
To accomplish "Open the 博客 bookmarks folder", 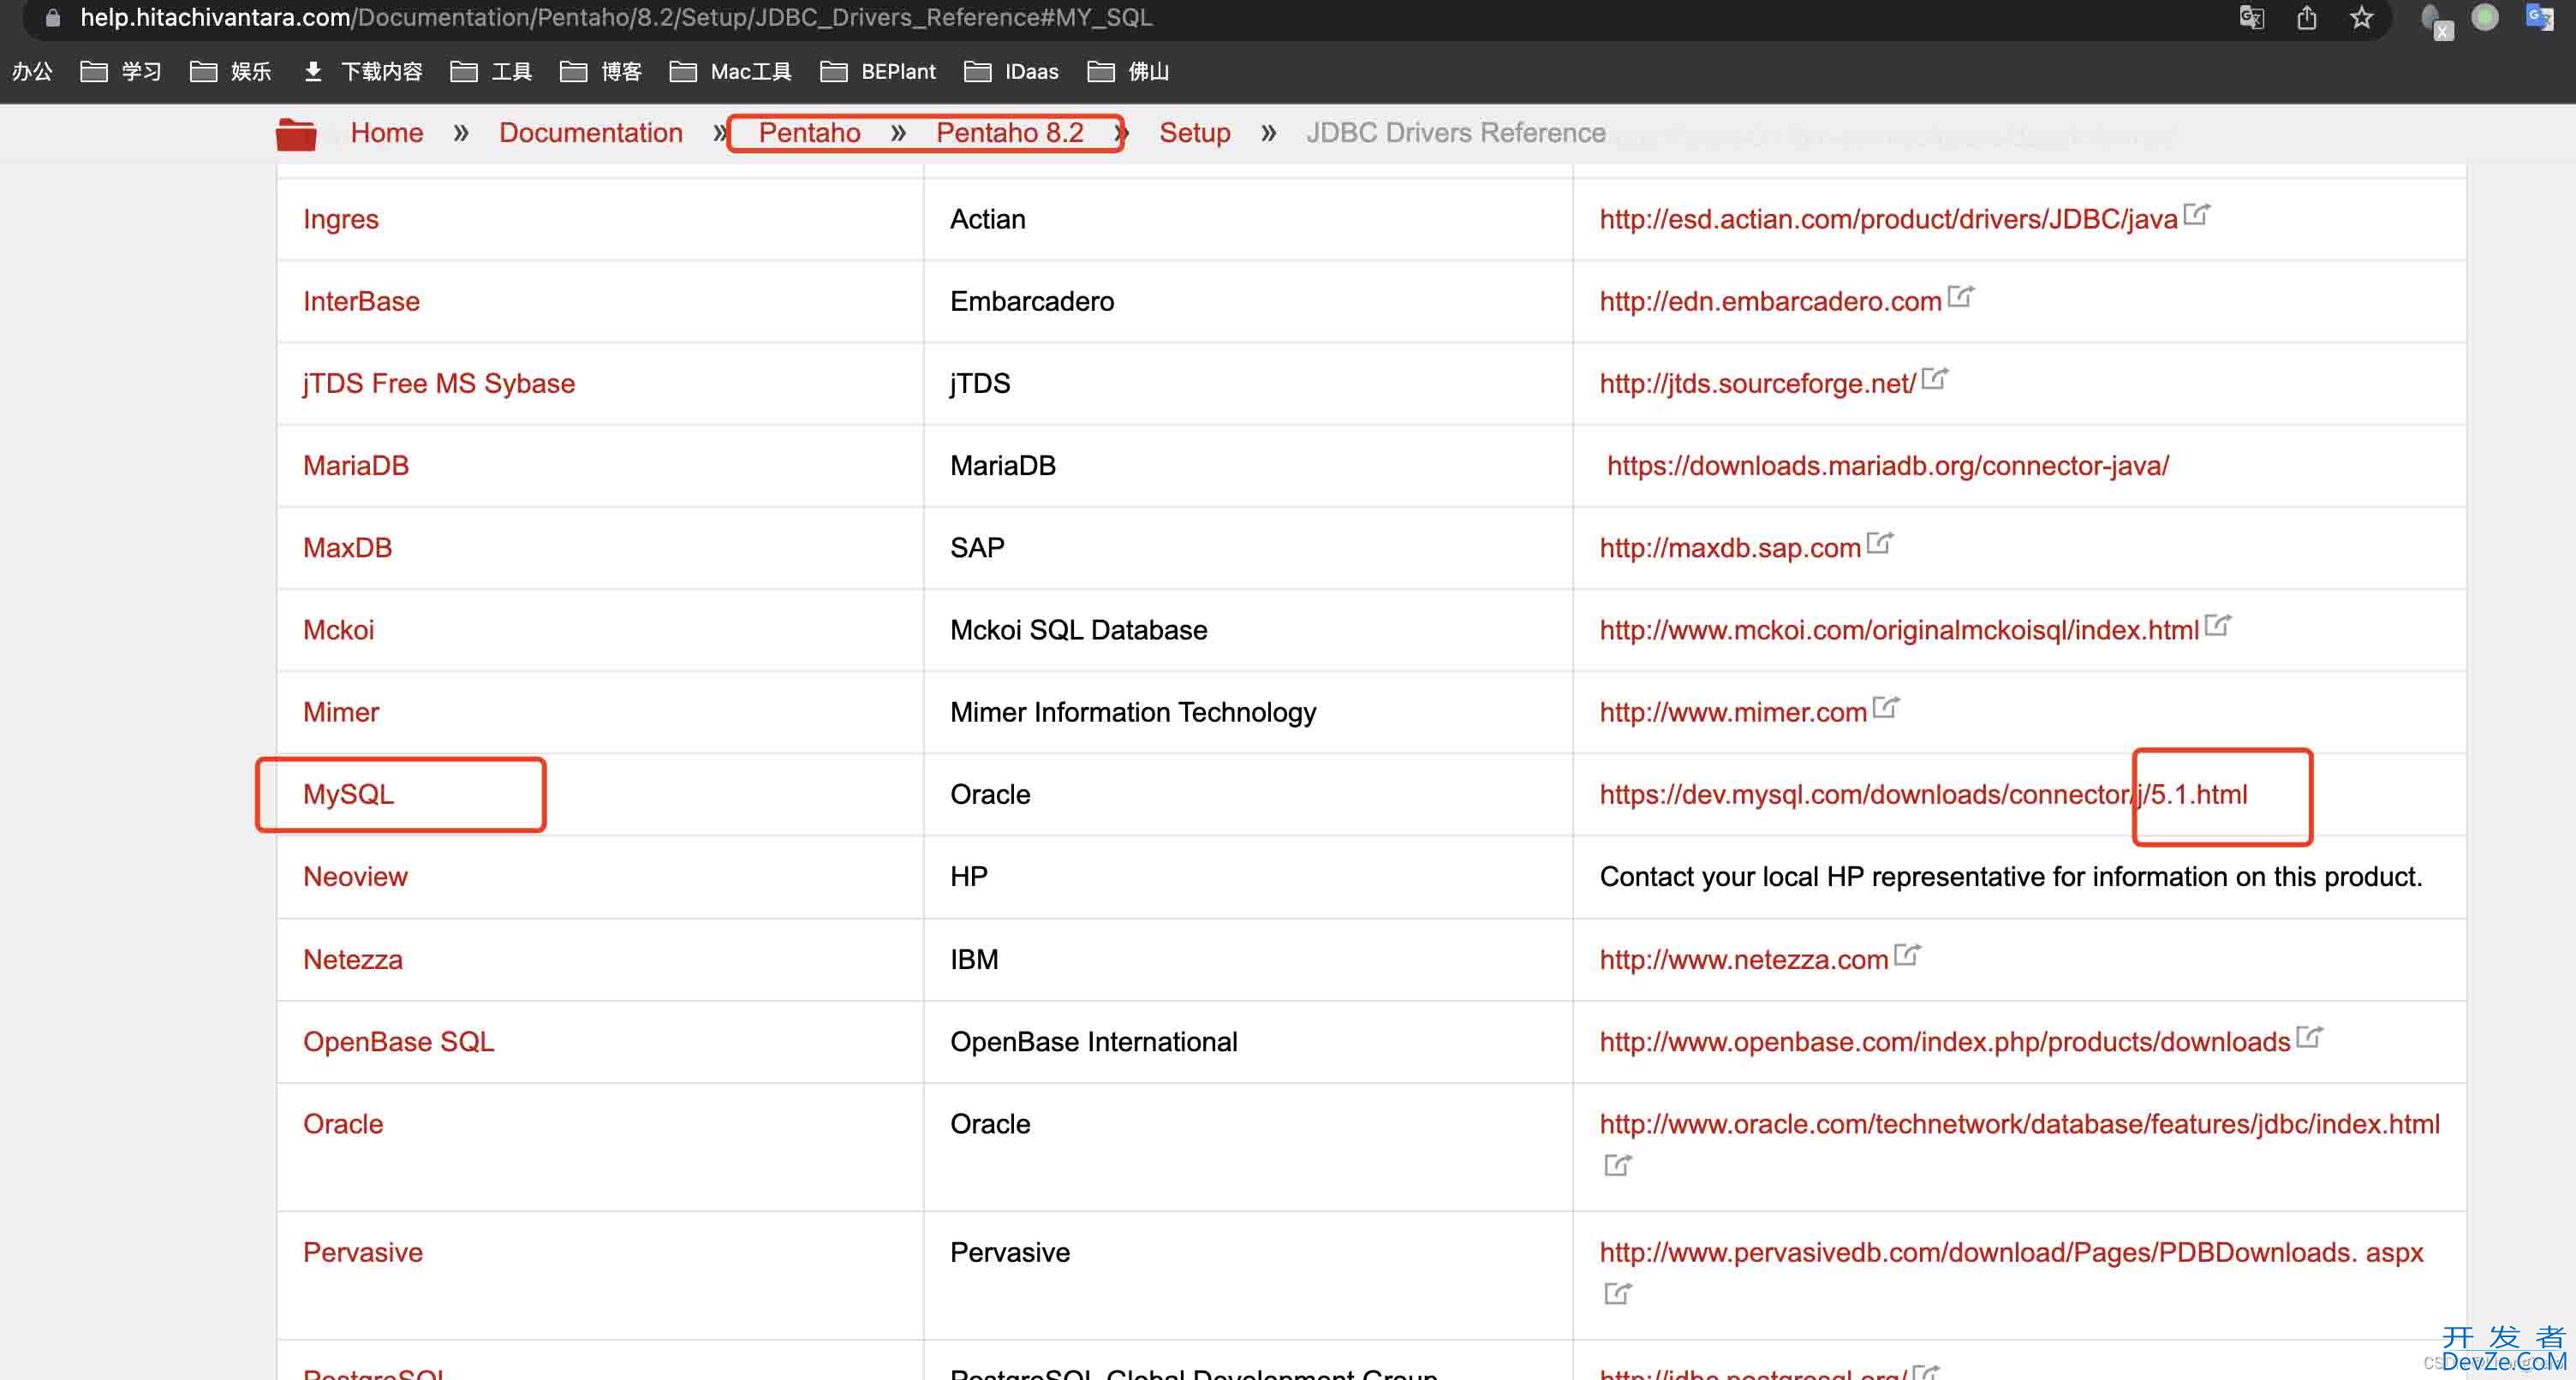I will (x=601, y=72).
